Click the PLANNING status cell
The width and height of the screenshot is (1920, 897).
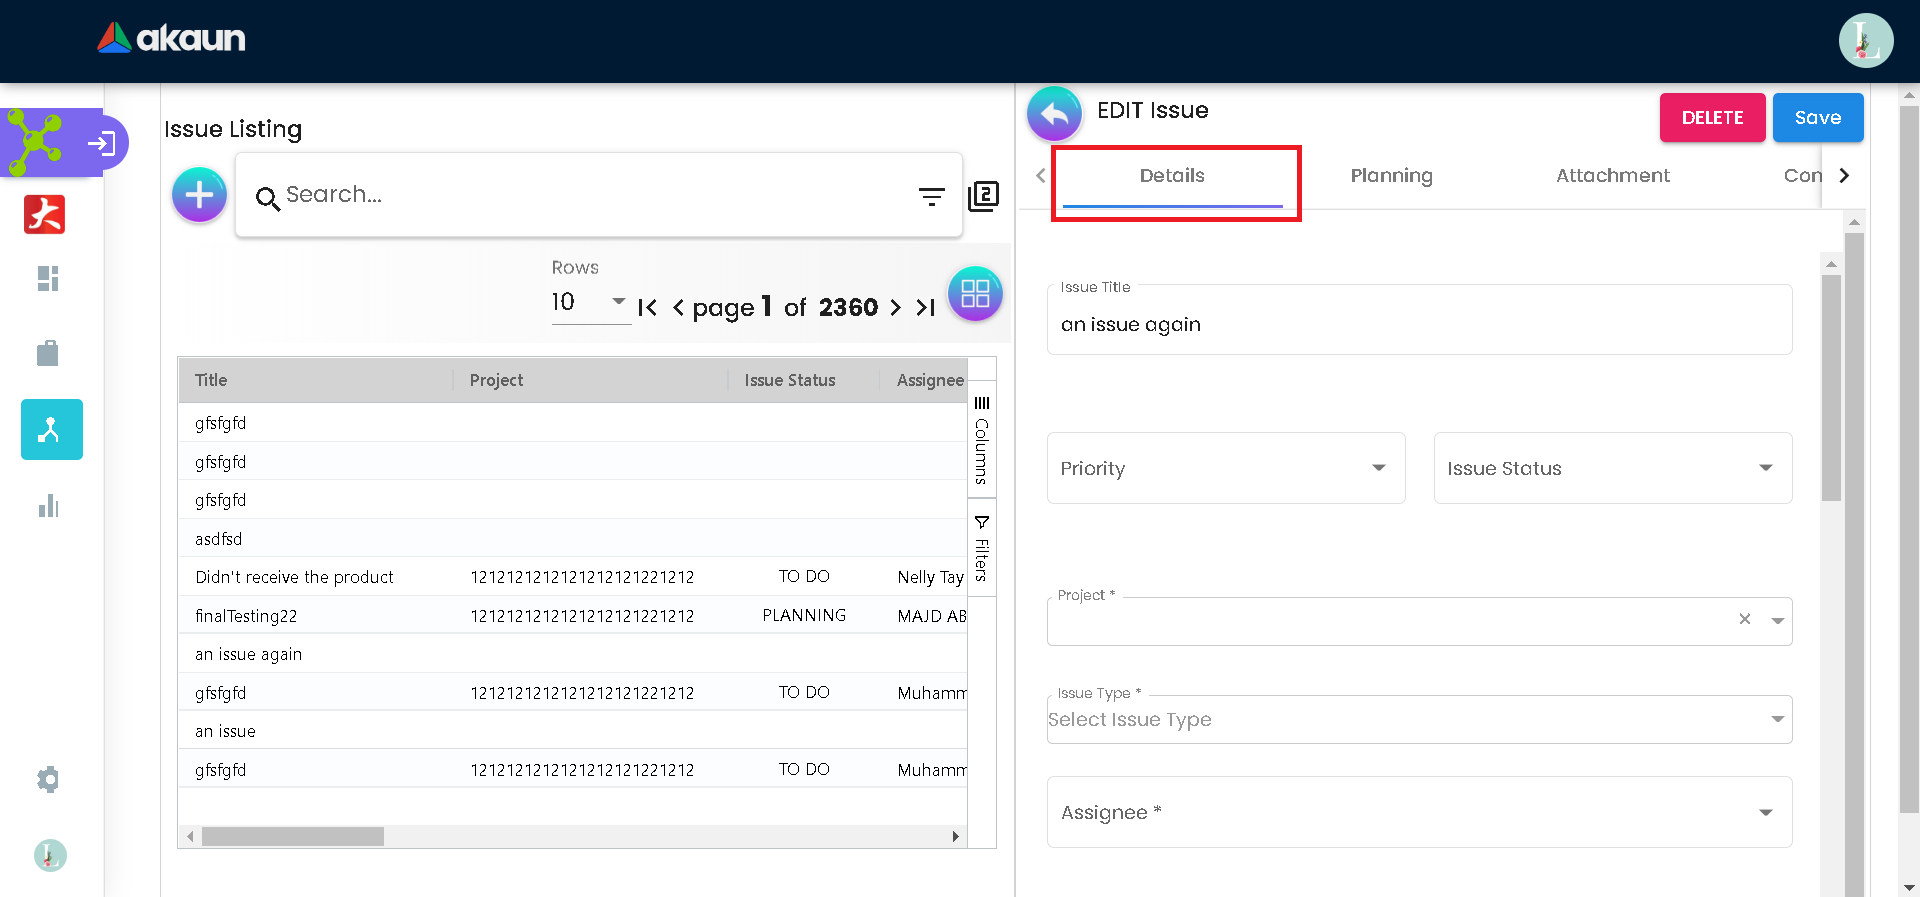pyautogui.click(x=804, y=616)
